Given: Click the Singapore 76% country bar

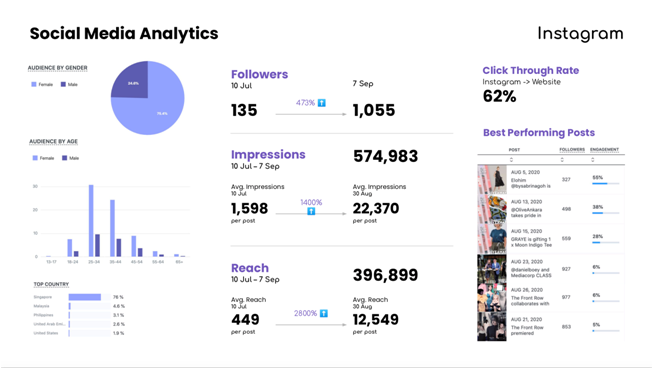Looking at the screenshot, I should [x=85, y=297].
